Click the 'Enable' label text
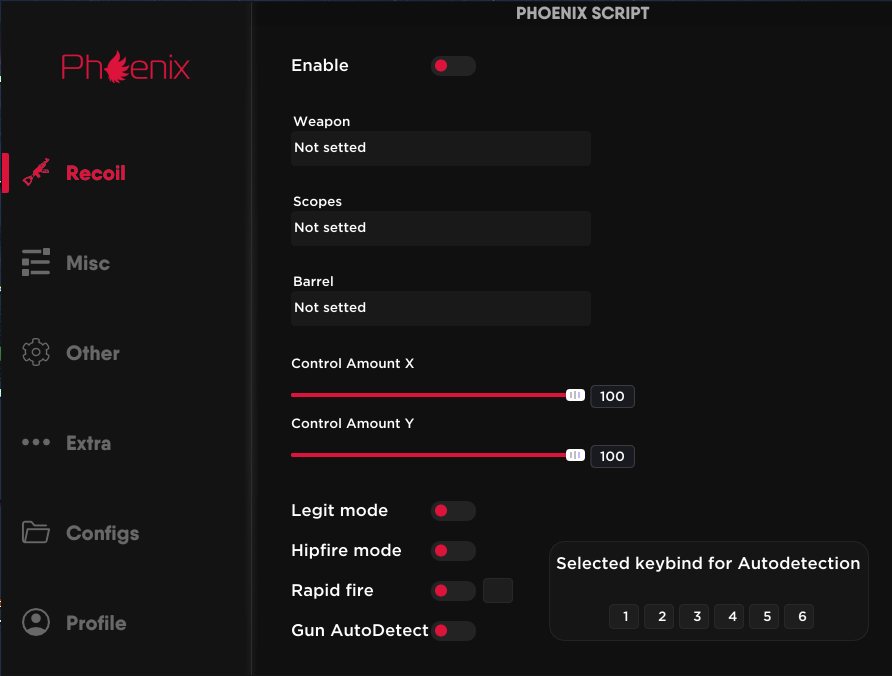892x676 pixels. coord(320,65)
